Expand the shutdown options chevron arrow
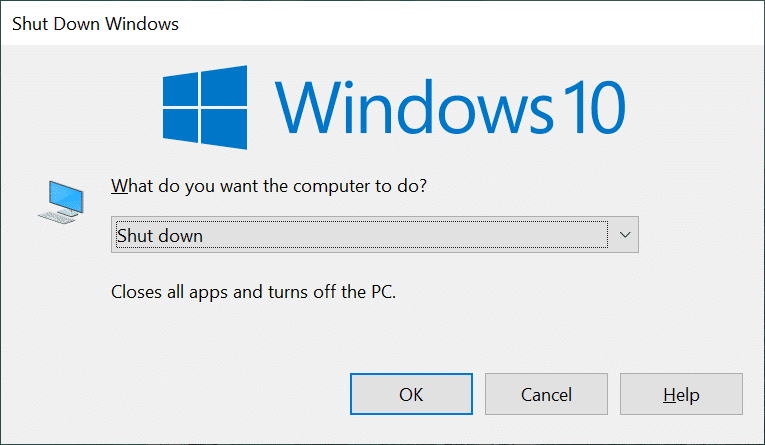Screen dimensions: 765x445 pyautogui.click(x=625, y=235)
